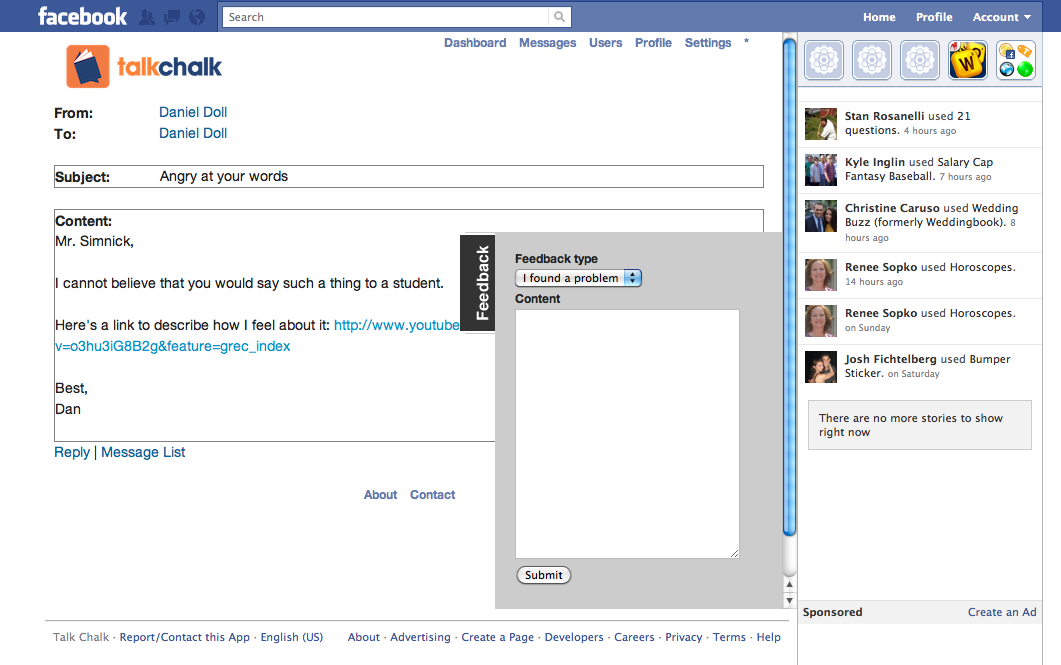Open Josh Fichtelberg's name link
Viewport: 1061px width, 665px height.
890,359
